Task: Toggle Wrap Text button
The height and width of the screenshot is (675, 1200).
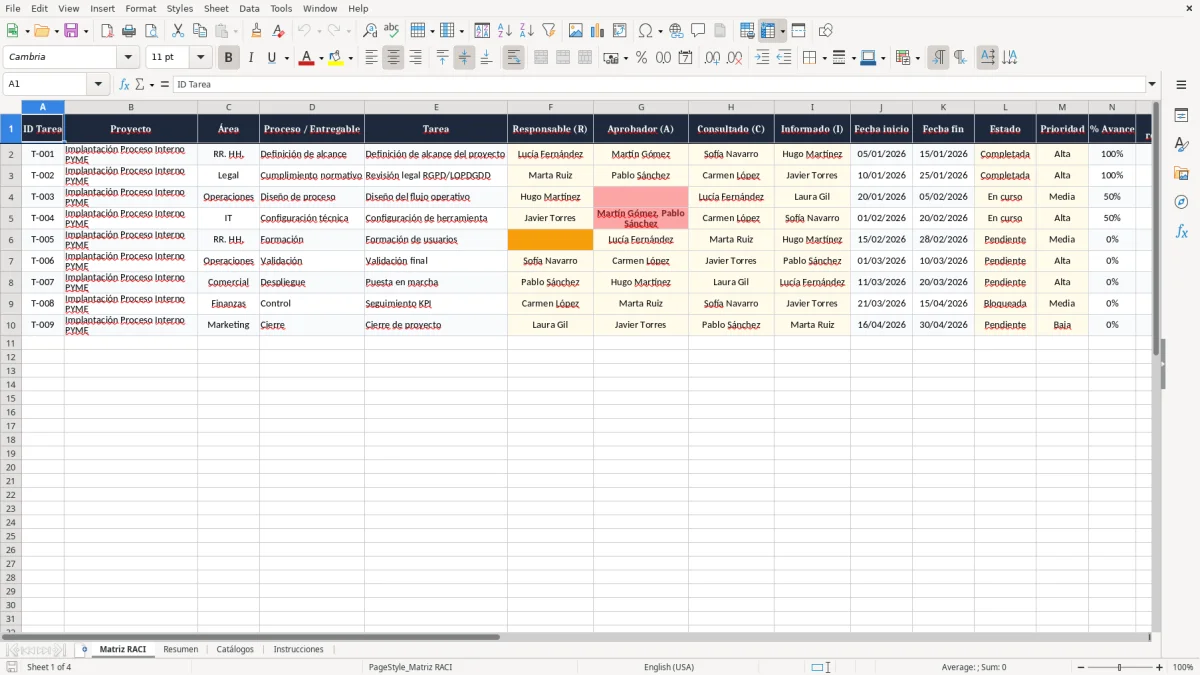Action: (514, 58)
